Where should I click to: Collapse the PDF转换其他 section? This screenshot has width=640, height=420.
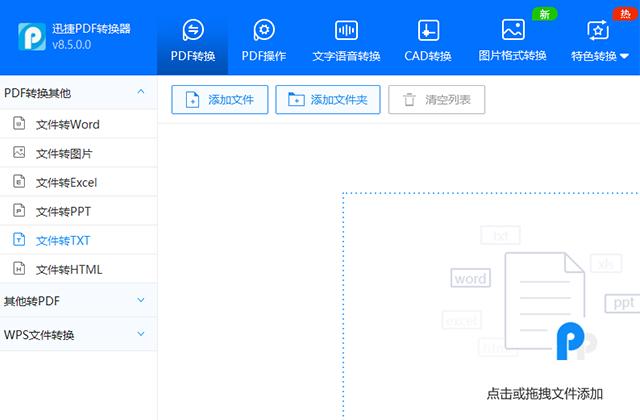coord(141,92)
